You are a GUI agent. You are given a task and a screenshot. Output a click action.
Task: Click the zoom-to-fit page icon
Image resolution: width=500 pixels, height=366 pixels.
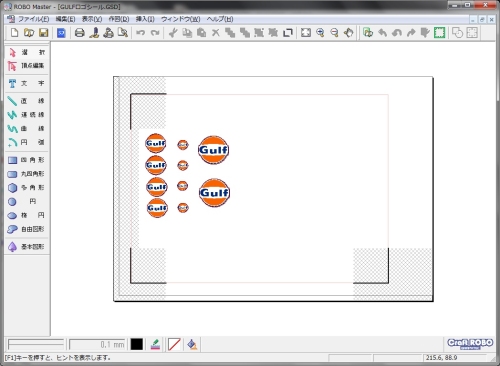[x=306, y=33]
